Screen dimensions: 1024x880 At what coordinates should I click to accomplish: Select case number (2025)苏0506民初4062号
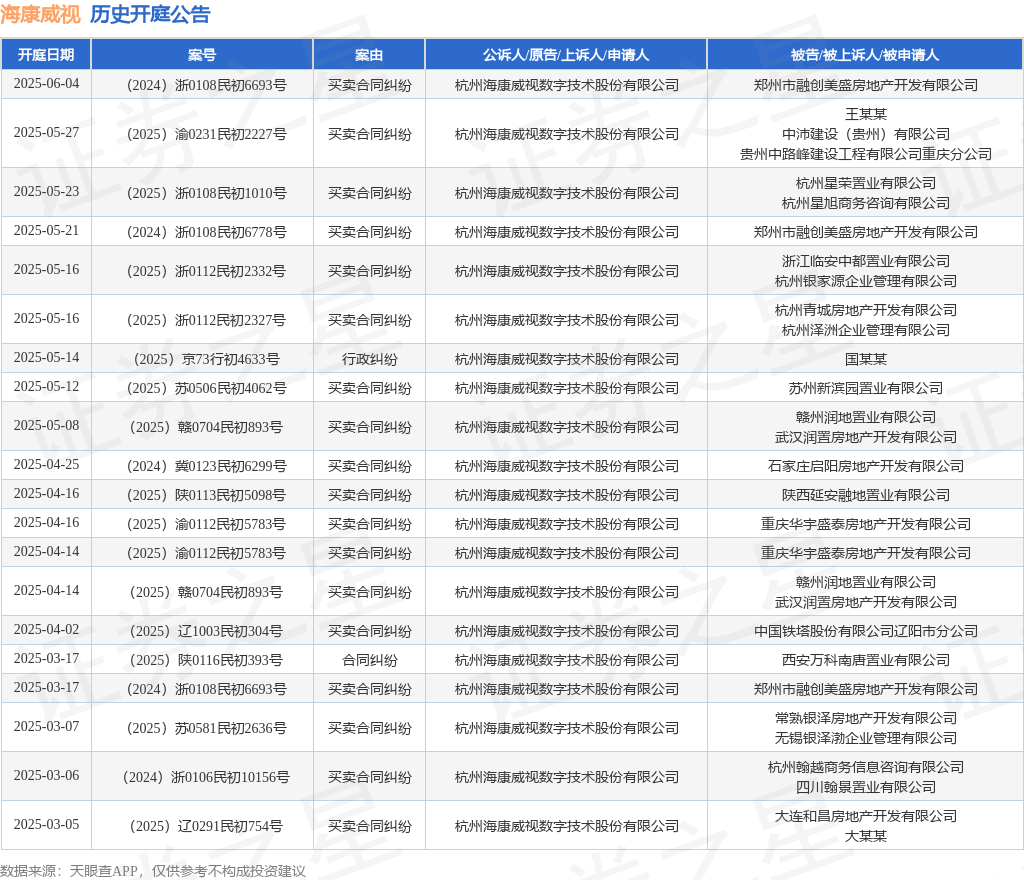pyautogui.click(x=206, y=388)
